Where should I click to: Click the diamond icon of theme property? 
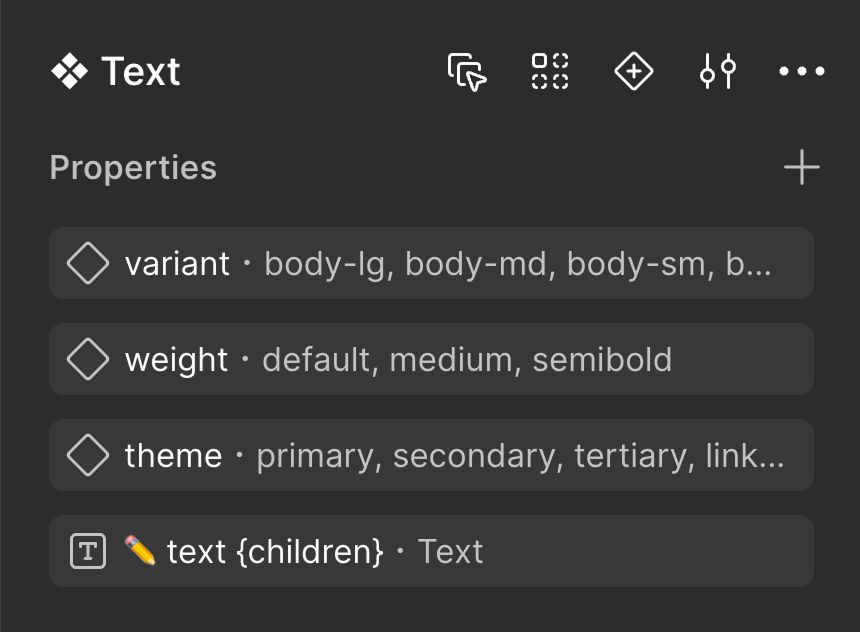88,455
